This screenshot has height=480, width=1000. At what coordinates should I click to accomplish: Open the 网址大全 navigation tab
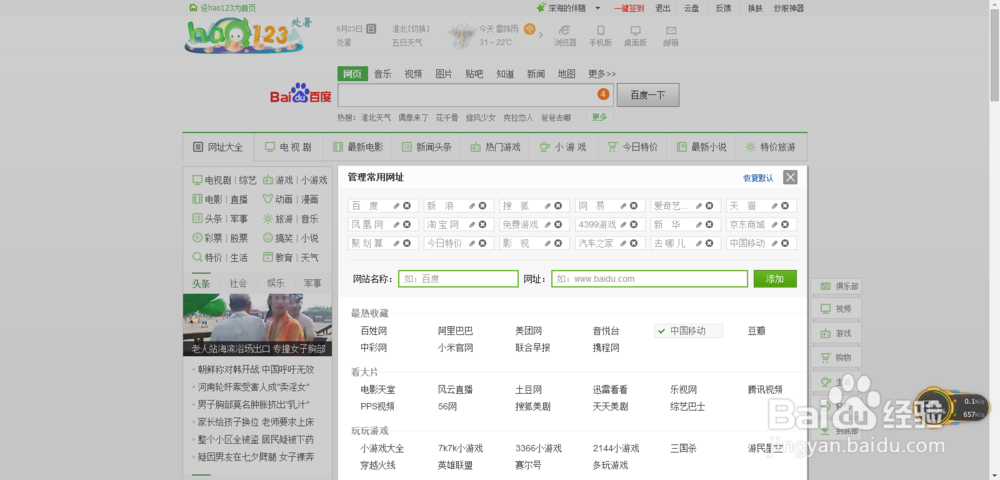pos(218,147)
